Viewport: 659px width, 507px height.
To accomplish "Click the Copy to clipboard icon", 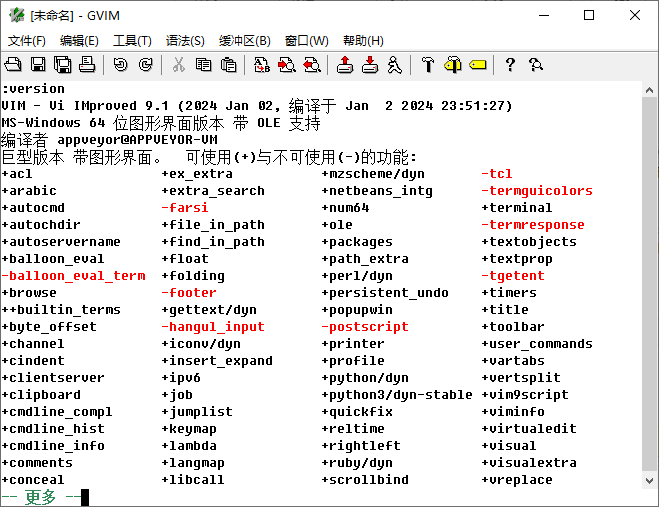I will pyautogui.click(x=203, y=65).
